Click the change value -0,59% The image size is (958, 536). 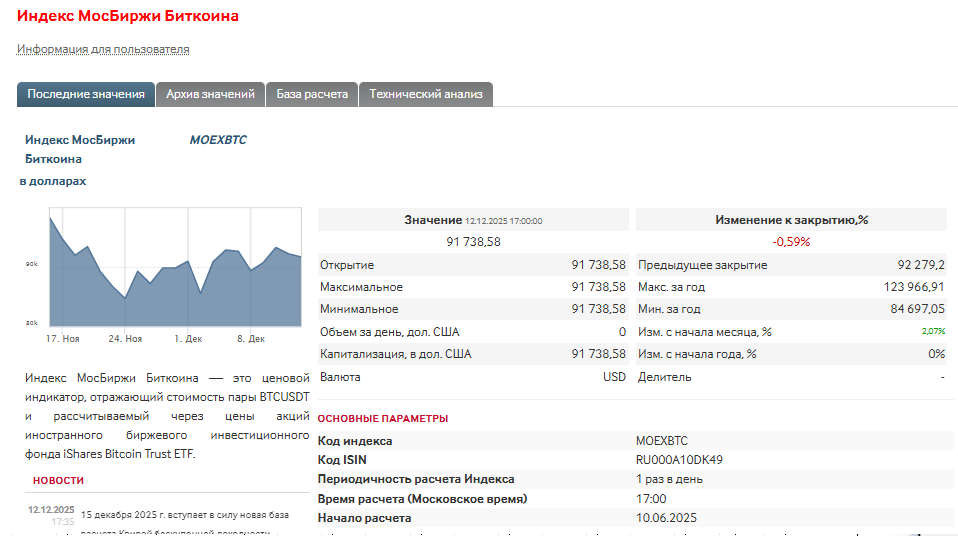point(791,242)
